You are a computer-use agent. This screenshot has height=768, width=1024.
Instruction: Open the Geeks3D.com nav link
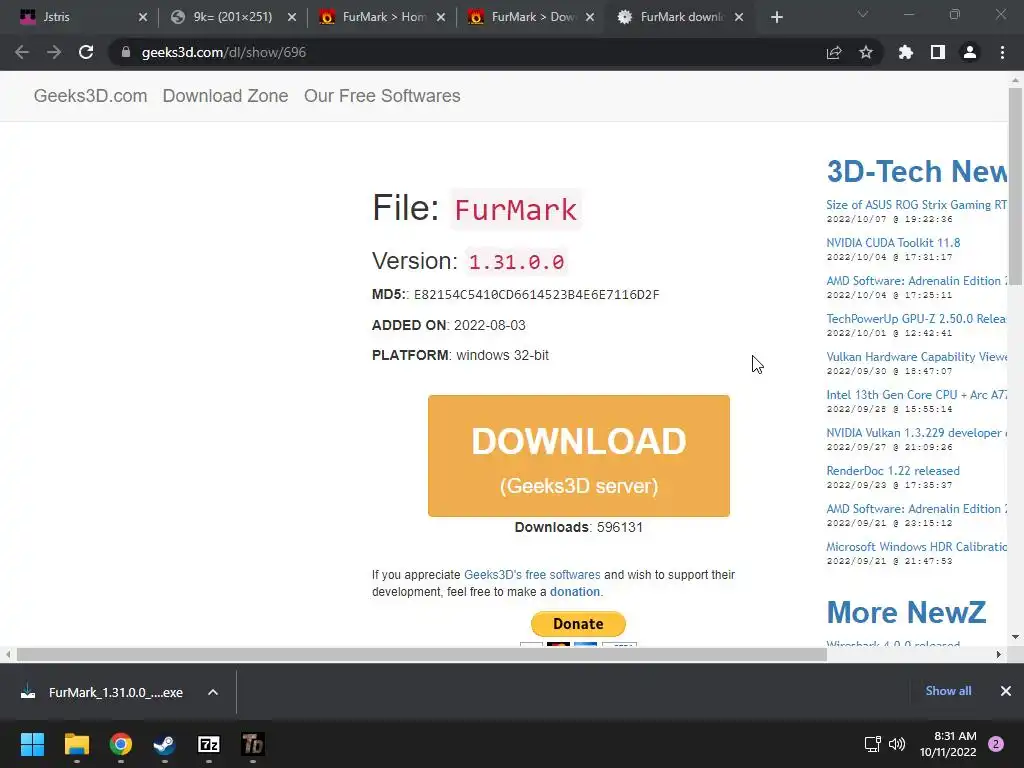pos(90,96)
